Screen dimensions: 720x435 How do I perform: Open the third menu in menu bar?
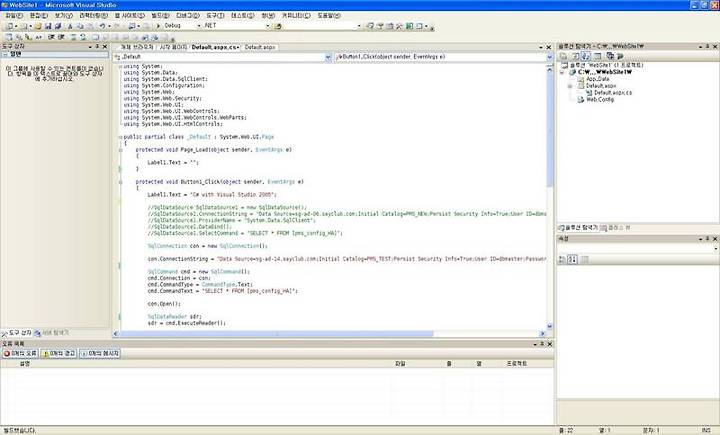63,16
